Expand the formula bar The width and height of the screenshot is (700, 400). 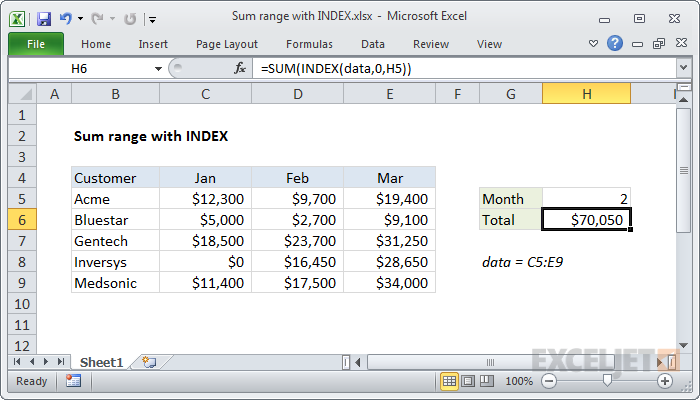point(683,68)
